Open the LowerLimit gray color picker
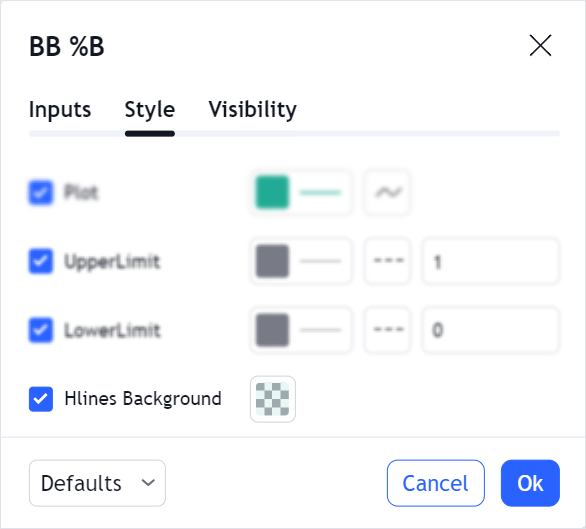The height and width of the screenshot is (529, 586). 301,330
